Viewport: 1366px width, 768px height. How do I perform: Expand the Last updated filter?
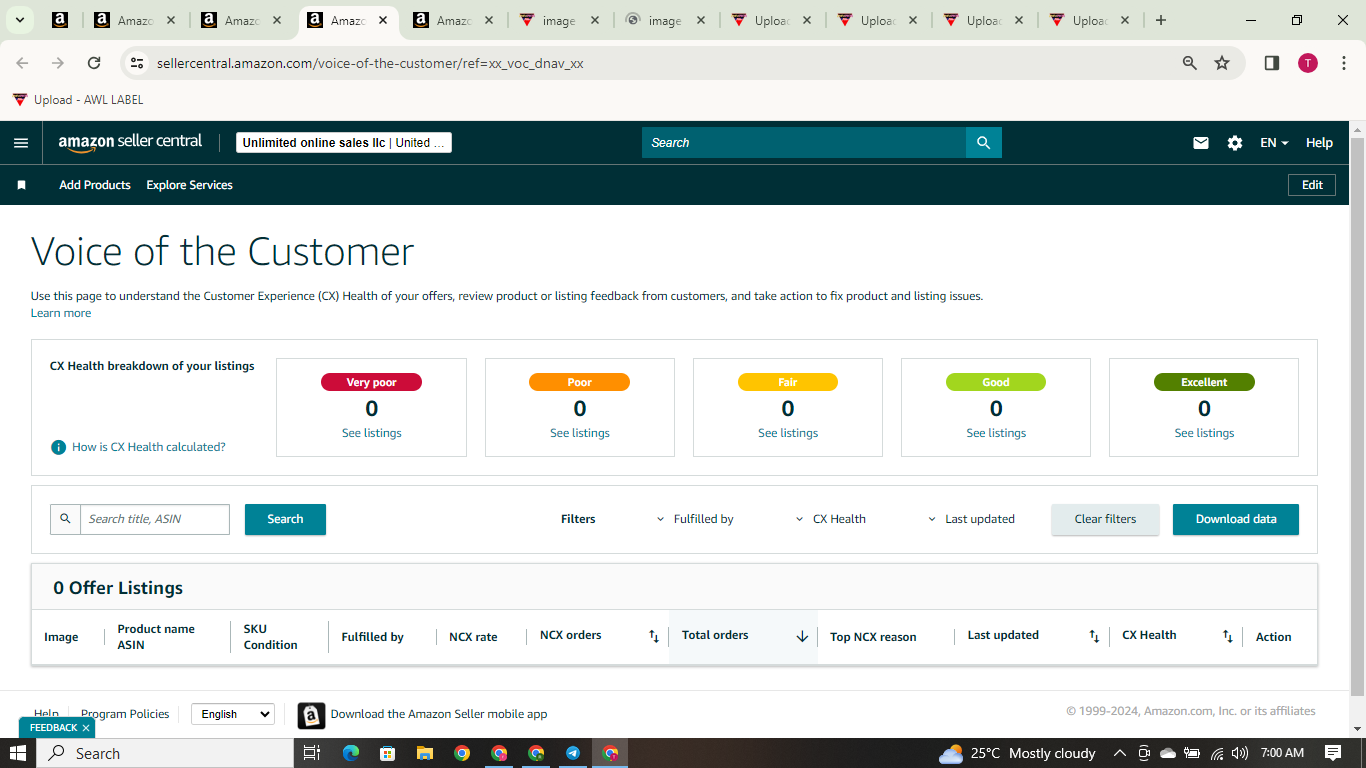[970, 519]
